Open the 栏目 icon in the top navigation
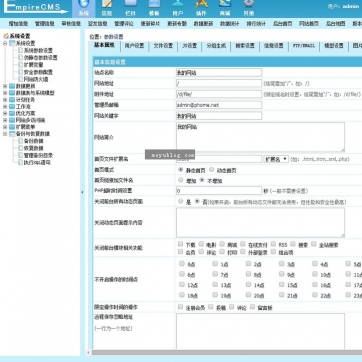The image size is (362, 362). click(130, 4)
